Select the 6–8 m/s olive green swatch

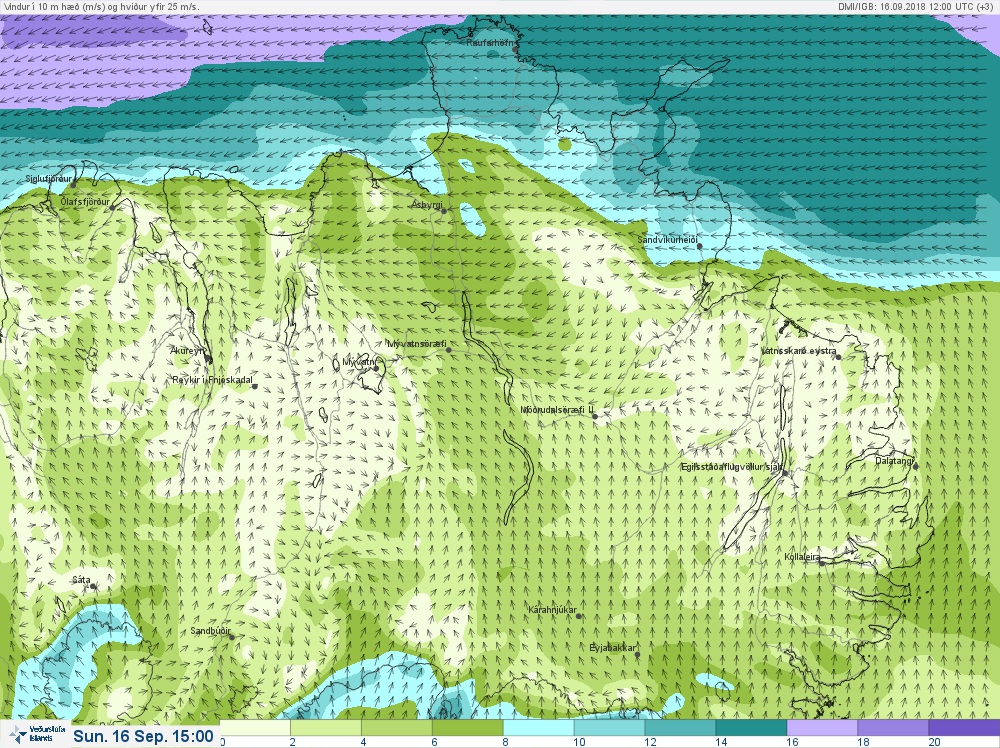point(467,728)
